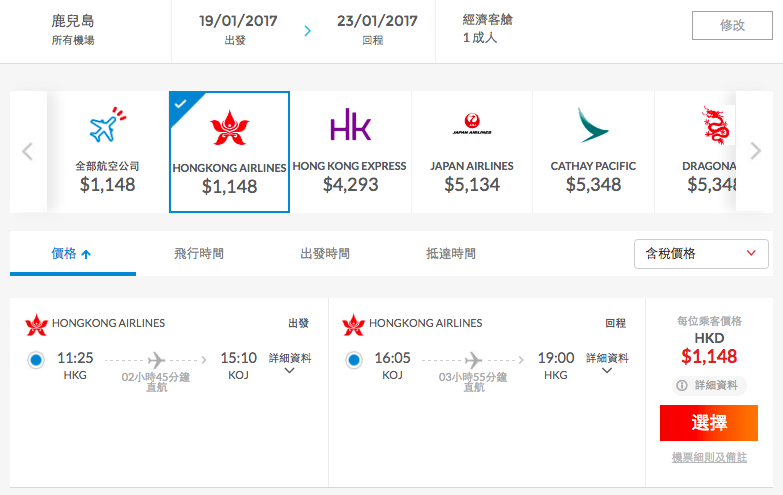Sort by flight duration tab
Viewport: 783px width, 495px height.
(199, 254)
